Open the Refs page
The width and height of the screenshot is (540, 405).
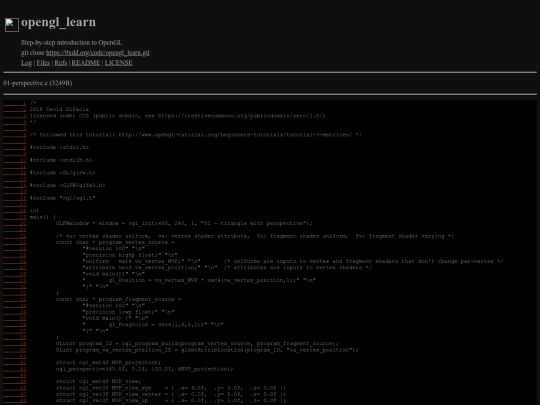(61, 63)
